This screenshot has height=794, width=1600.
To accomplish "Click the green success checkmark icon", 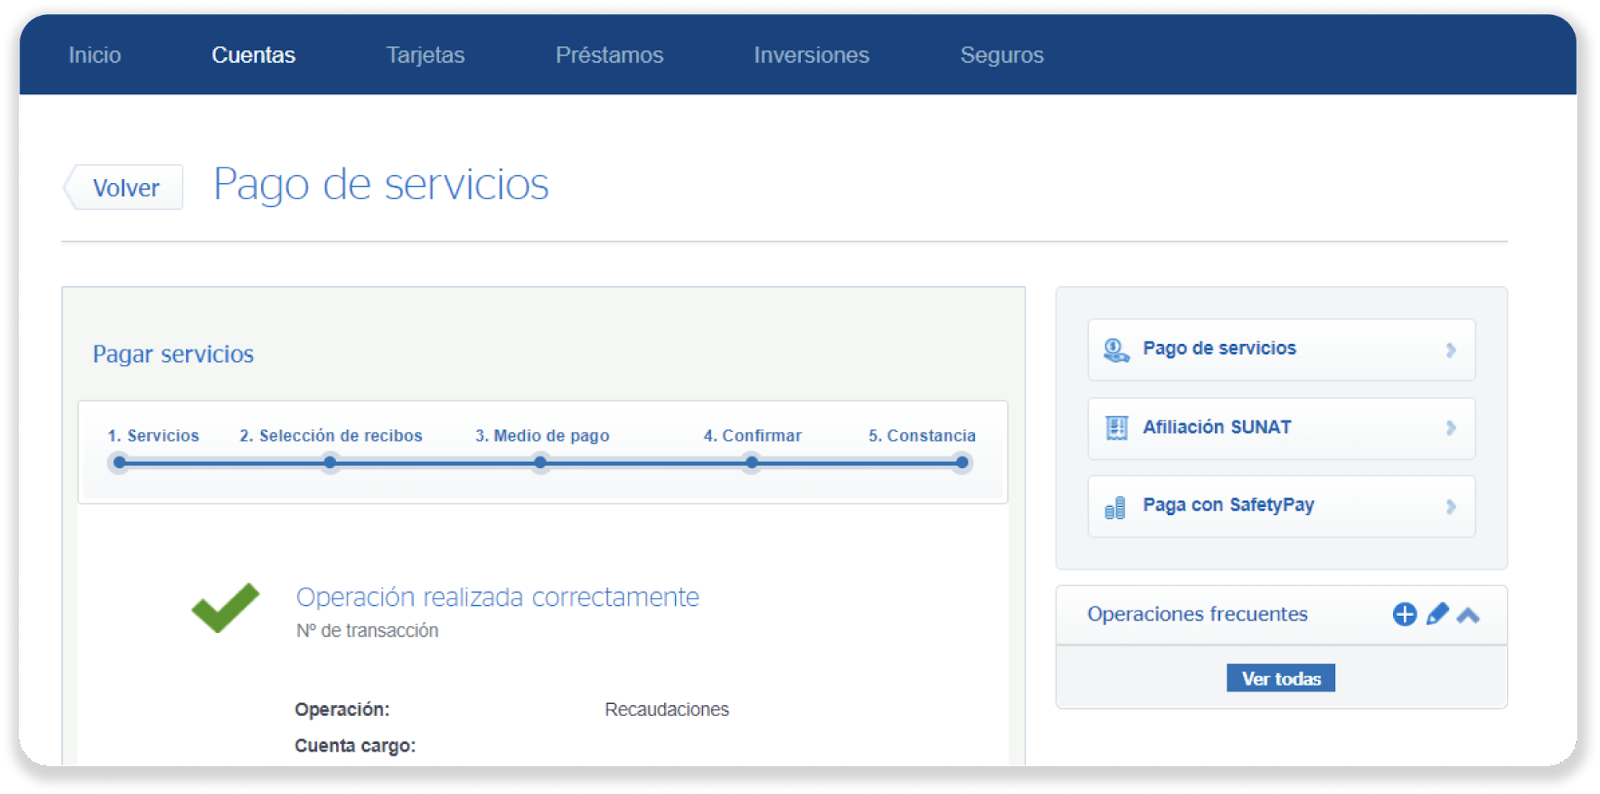I will click(x=225, y=607).
